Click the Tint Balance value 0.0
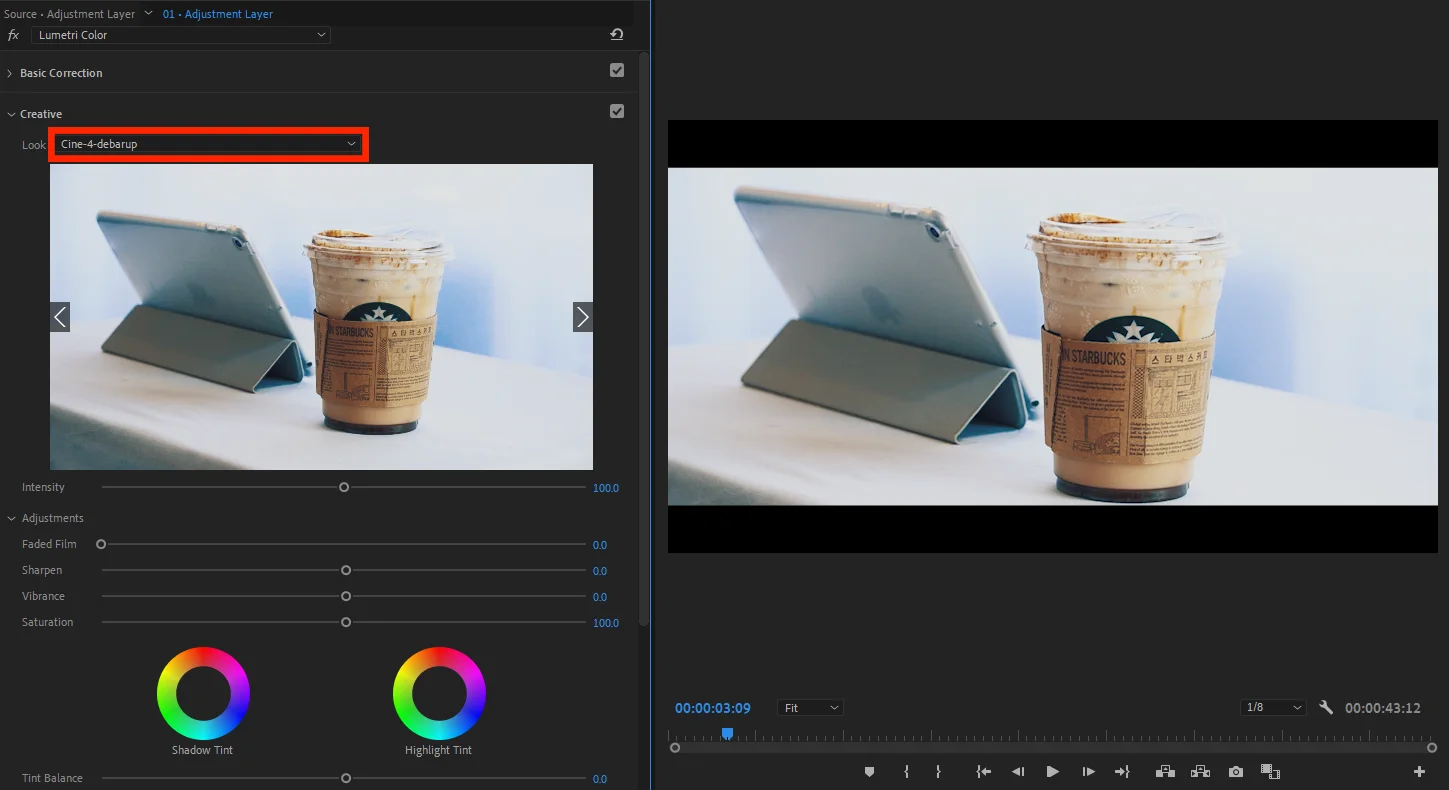The height and width of the screenshot is (790, 1449). [x=600, y=779]
